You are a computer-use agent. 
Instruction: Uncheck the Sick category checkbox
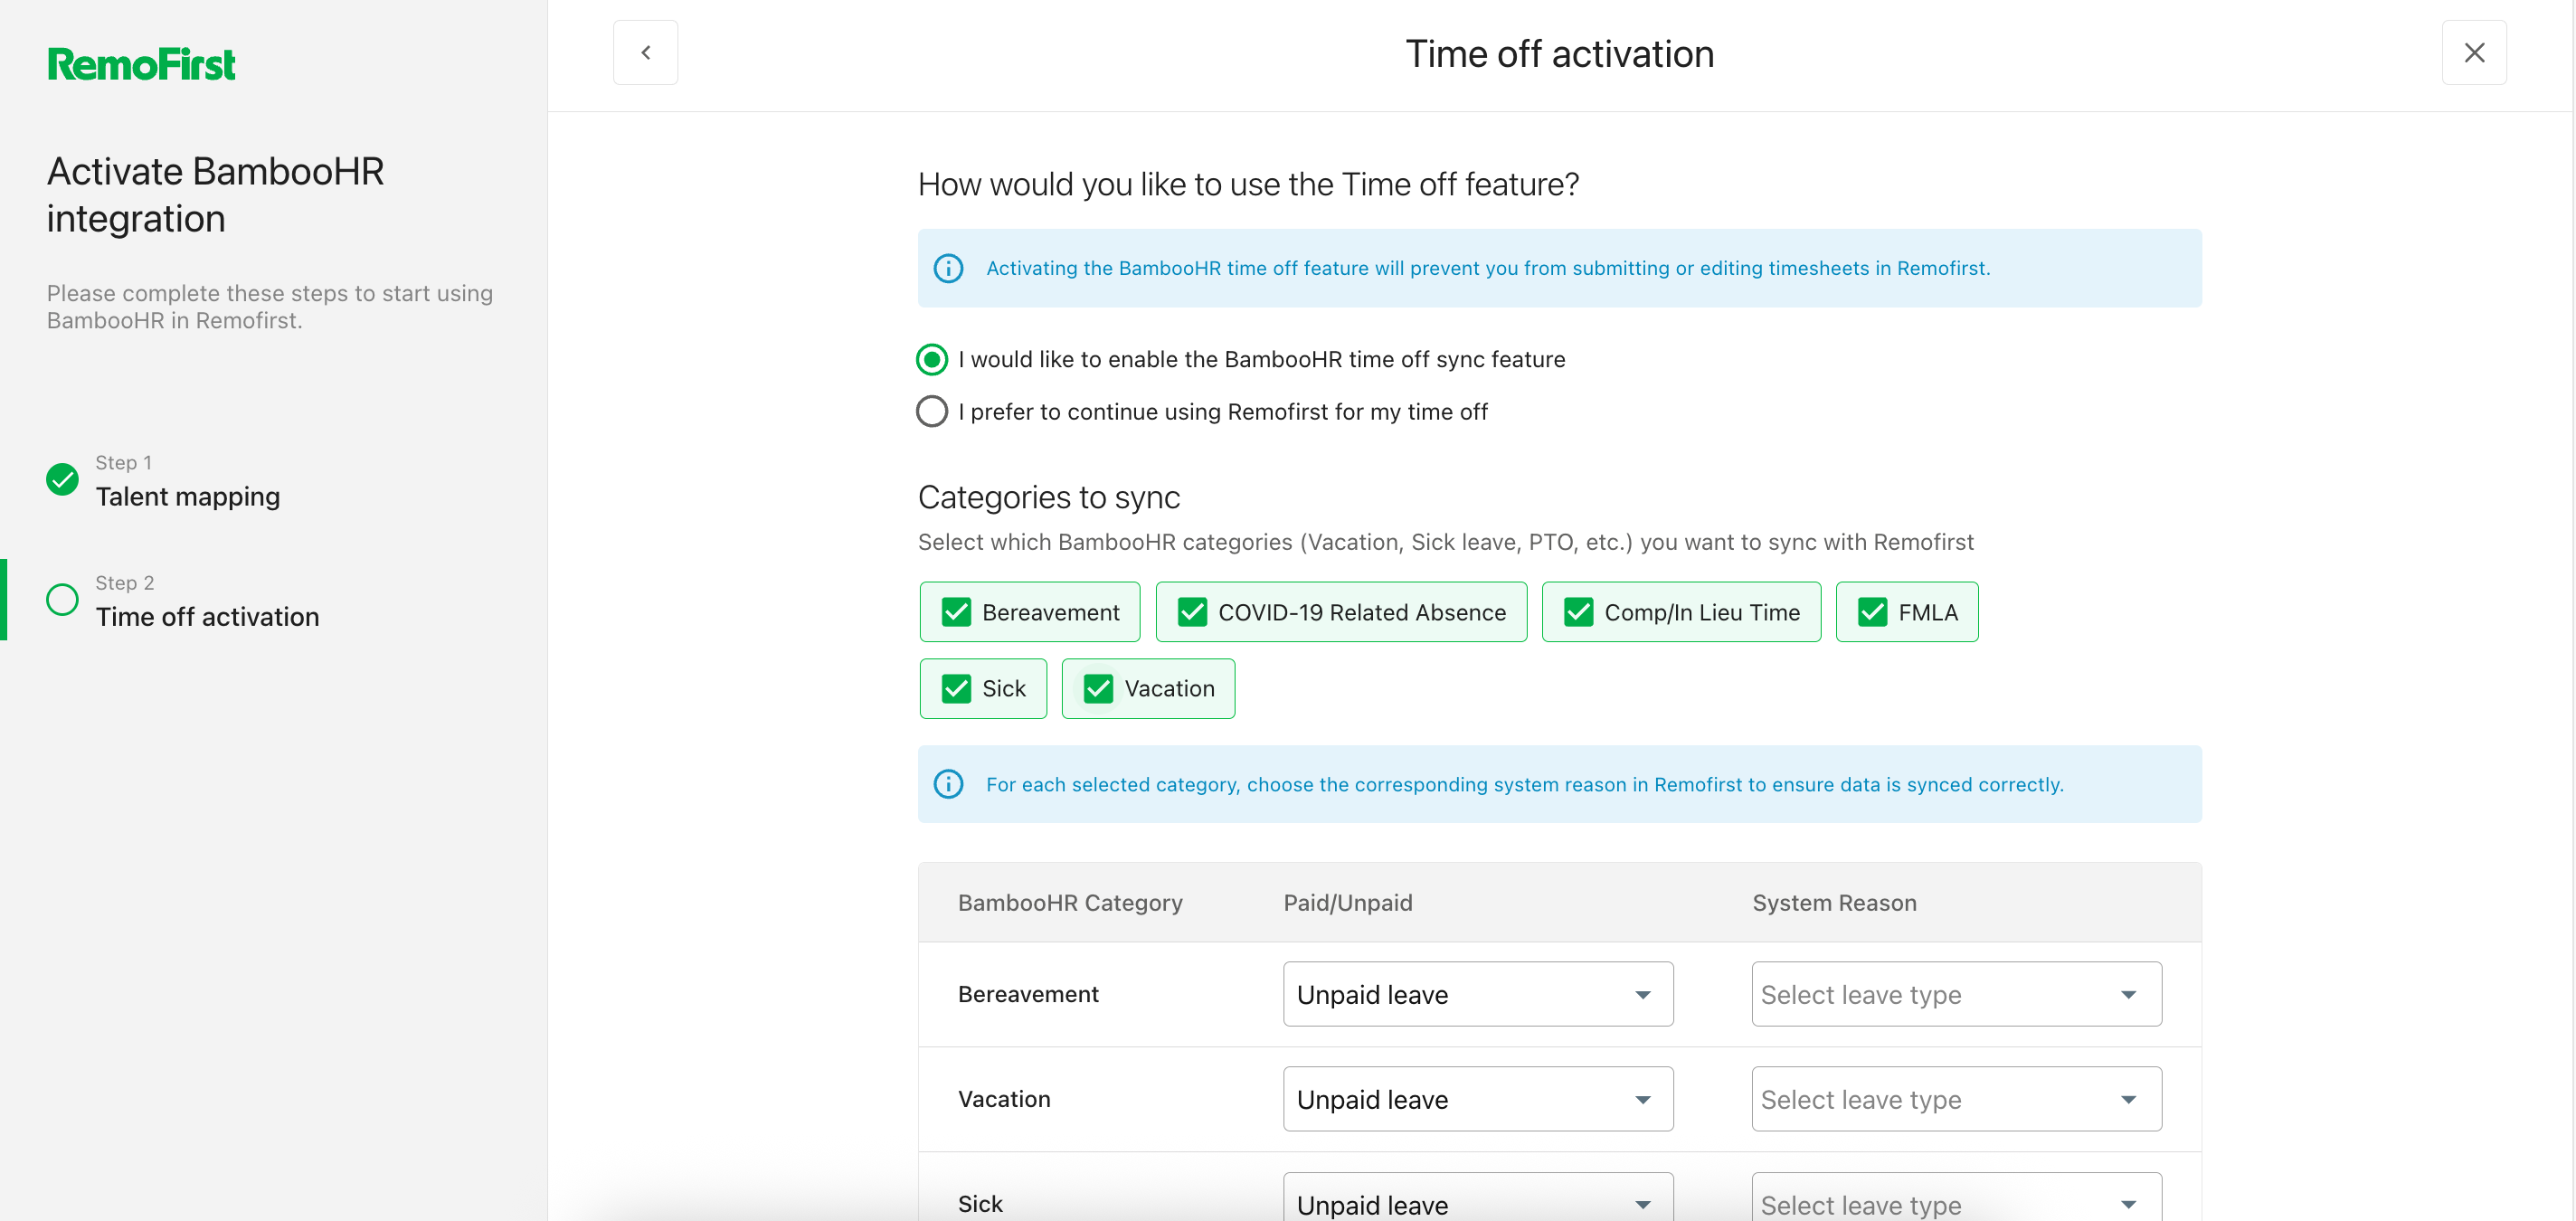click(x=956, y=688)
